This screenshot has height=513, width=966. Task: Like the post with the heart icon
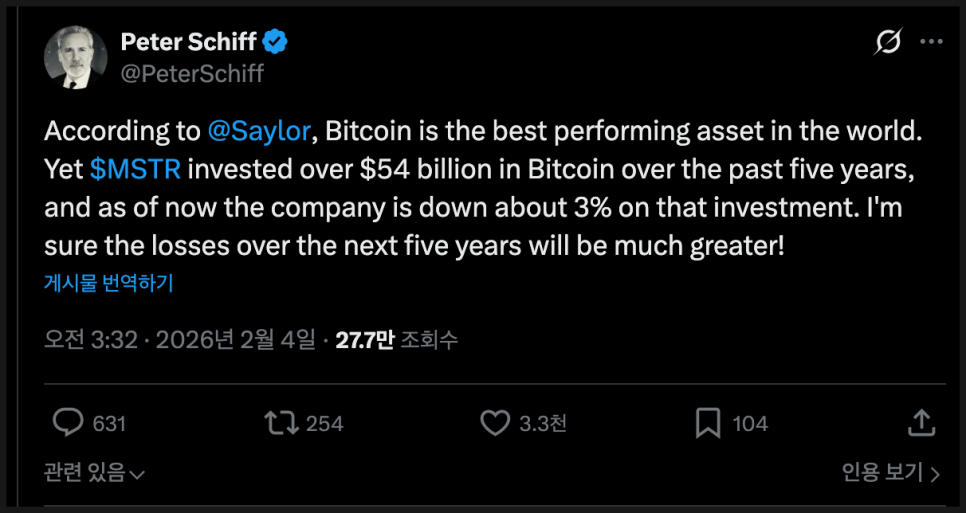click(495, 423)
